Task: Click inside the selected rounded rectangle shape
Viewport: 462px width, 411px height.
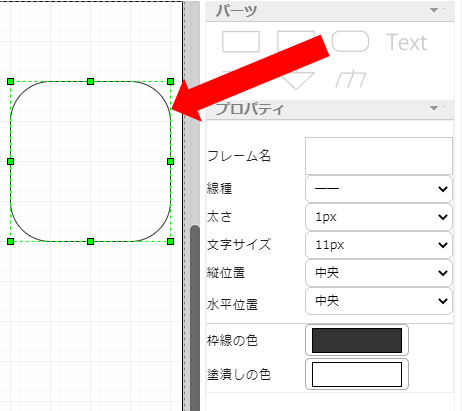Action: [90, 161]
